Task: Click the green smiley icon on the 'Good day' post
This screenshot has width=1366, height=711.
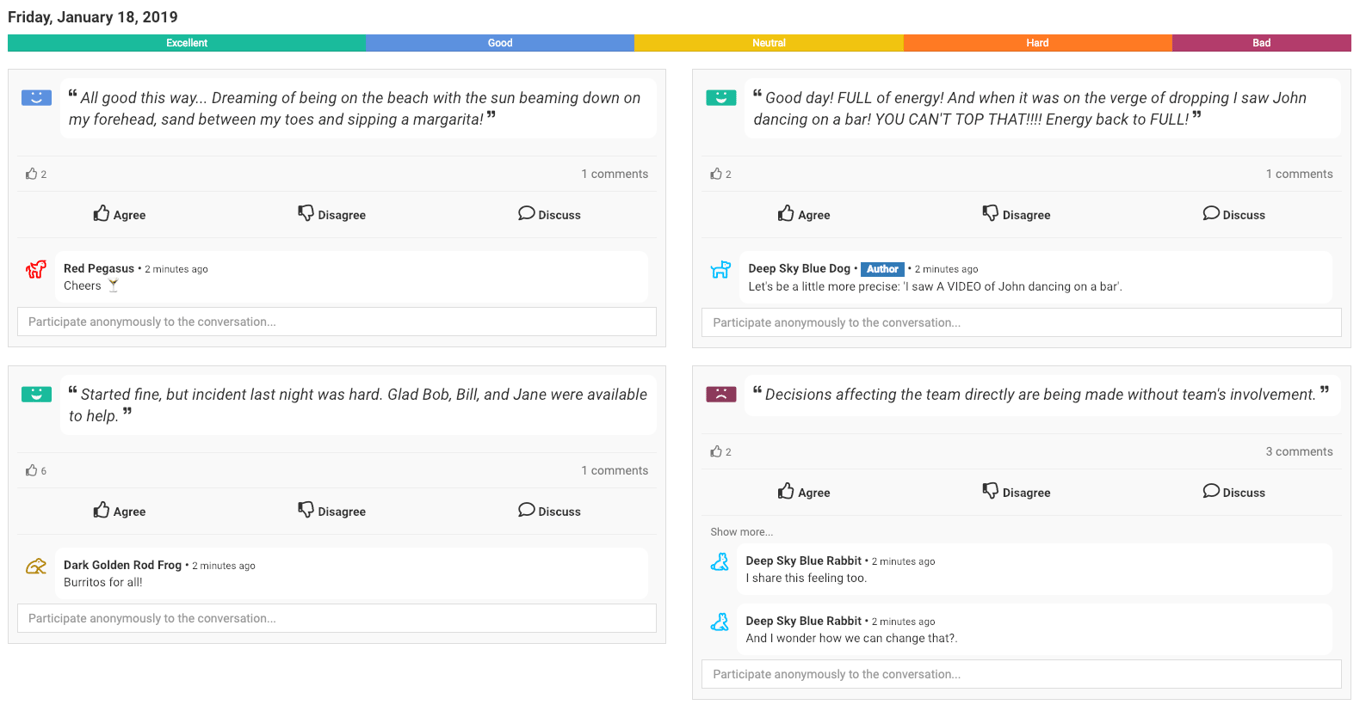Action: [721, 98]
